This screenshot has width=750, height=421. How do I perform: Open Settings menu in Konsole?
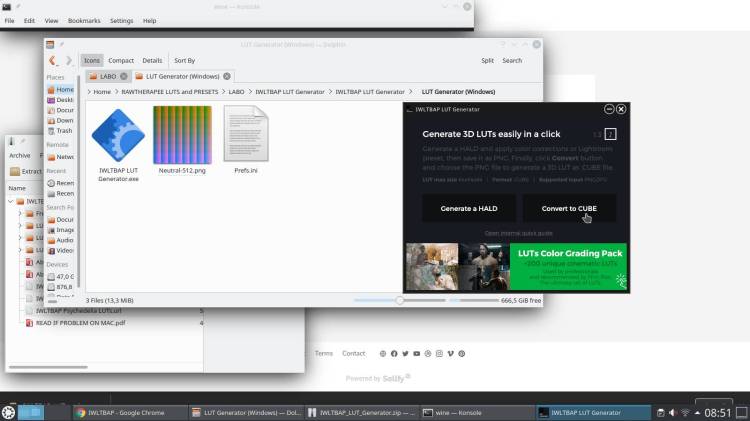tap(121, 21)
